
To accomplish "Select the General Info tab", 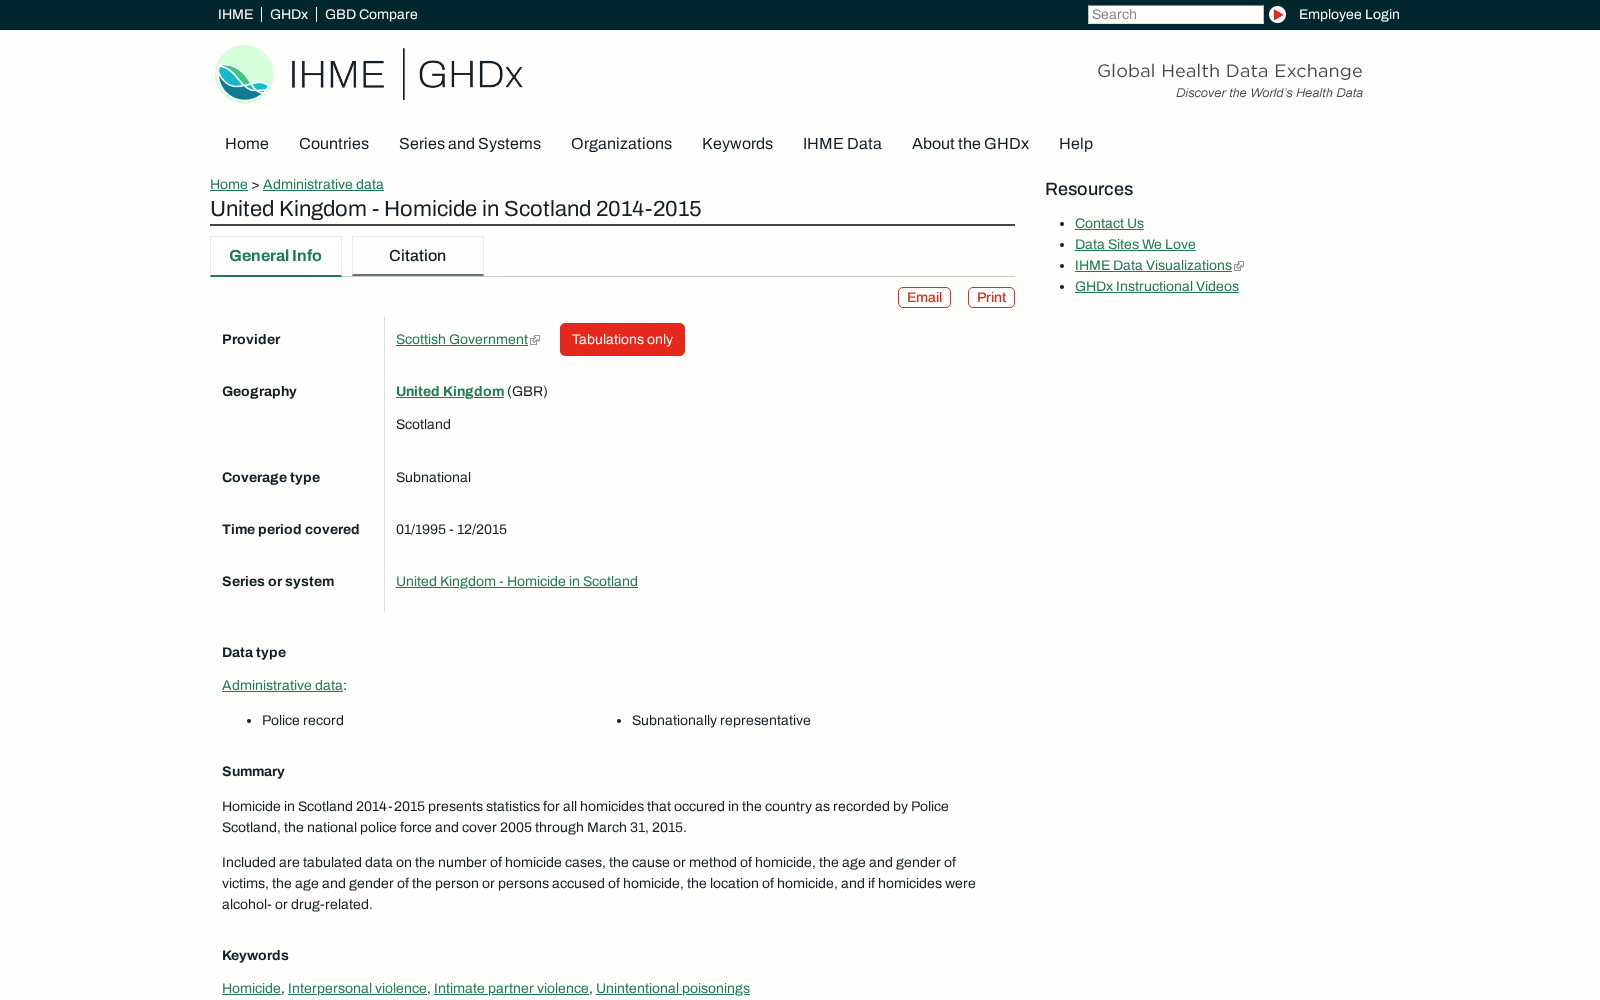I will click(276, 256).
